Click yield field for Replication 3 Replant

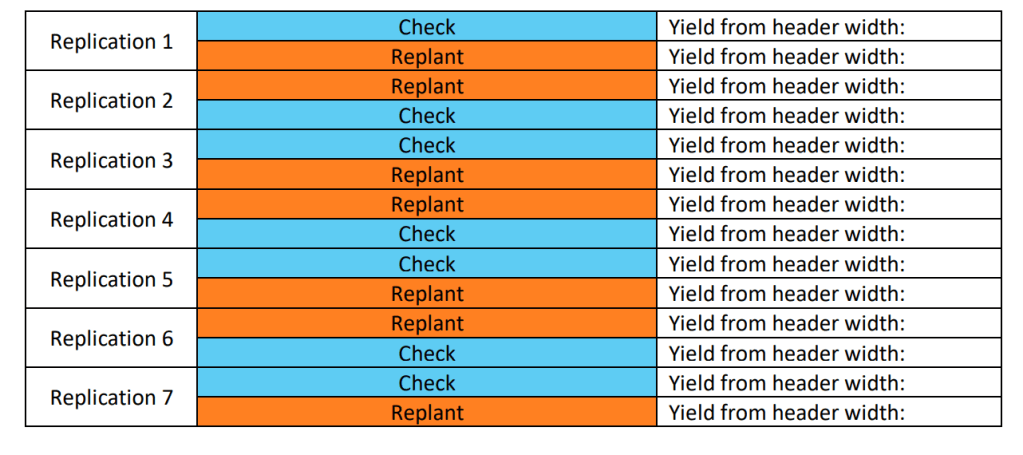tap(828, 175)
